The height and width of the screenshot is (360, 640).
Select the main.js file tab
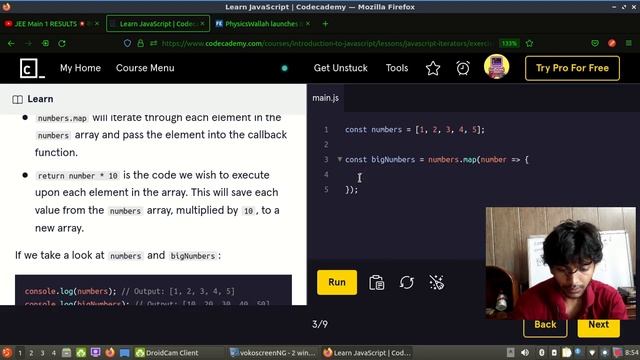[325, 98]
